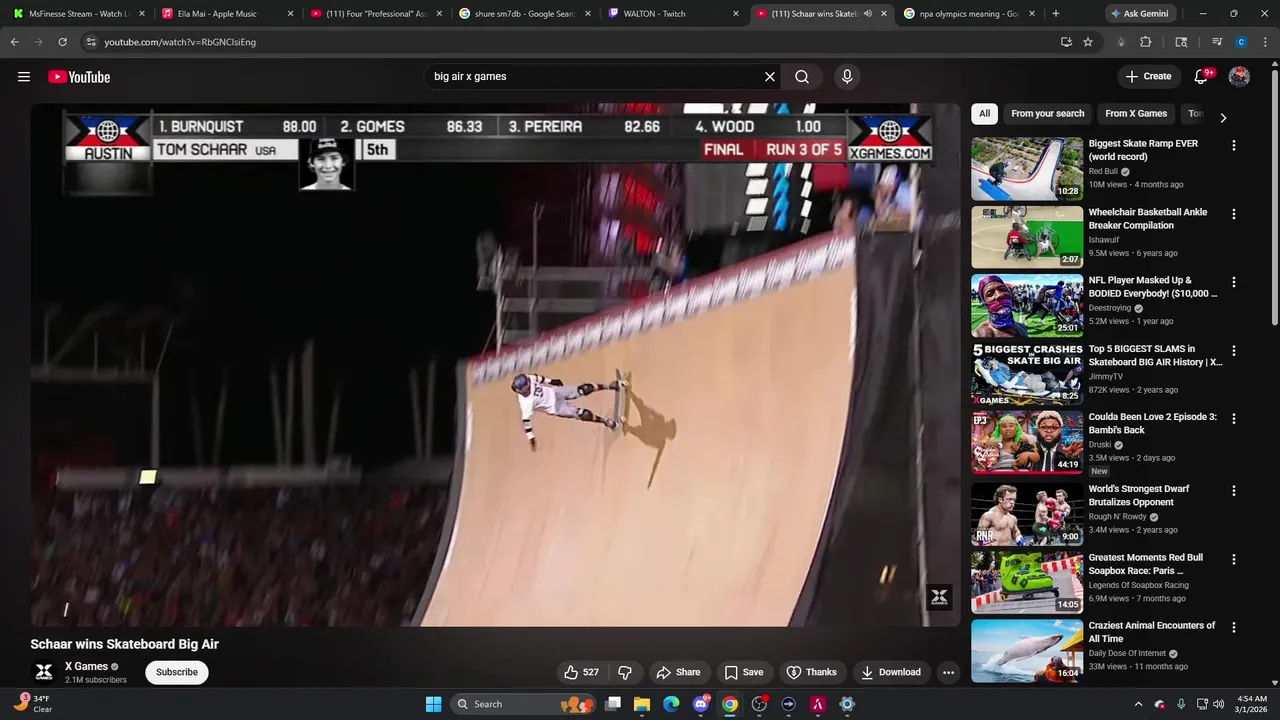The image size is (1280, 720).
Task: Open the YouTube account avatar menu
Action: pos(1239,76)
